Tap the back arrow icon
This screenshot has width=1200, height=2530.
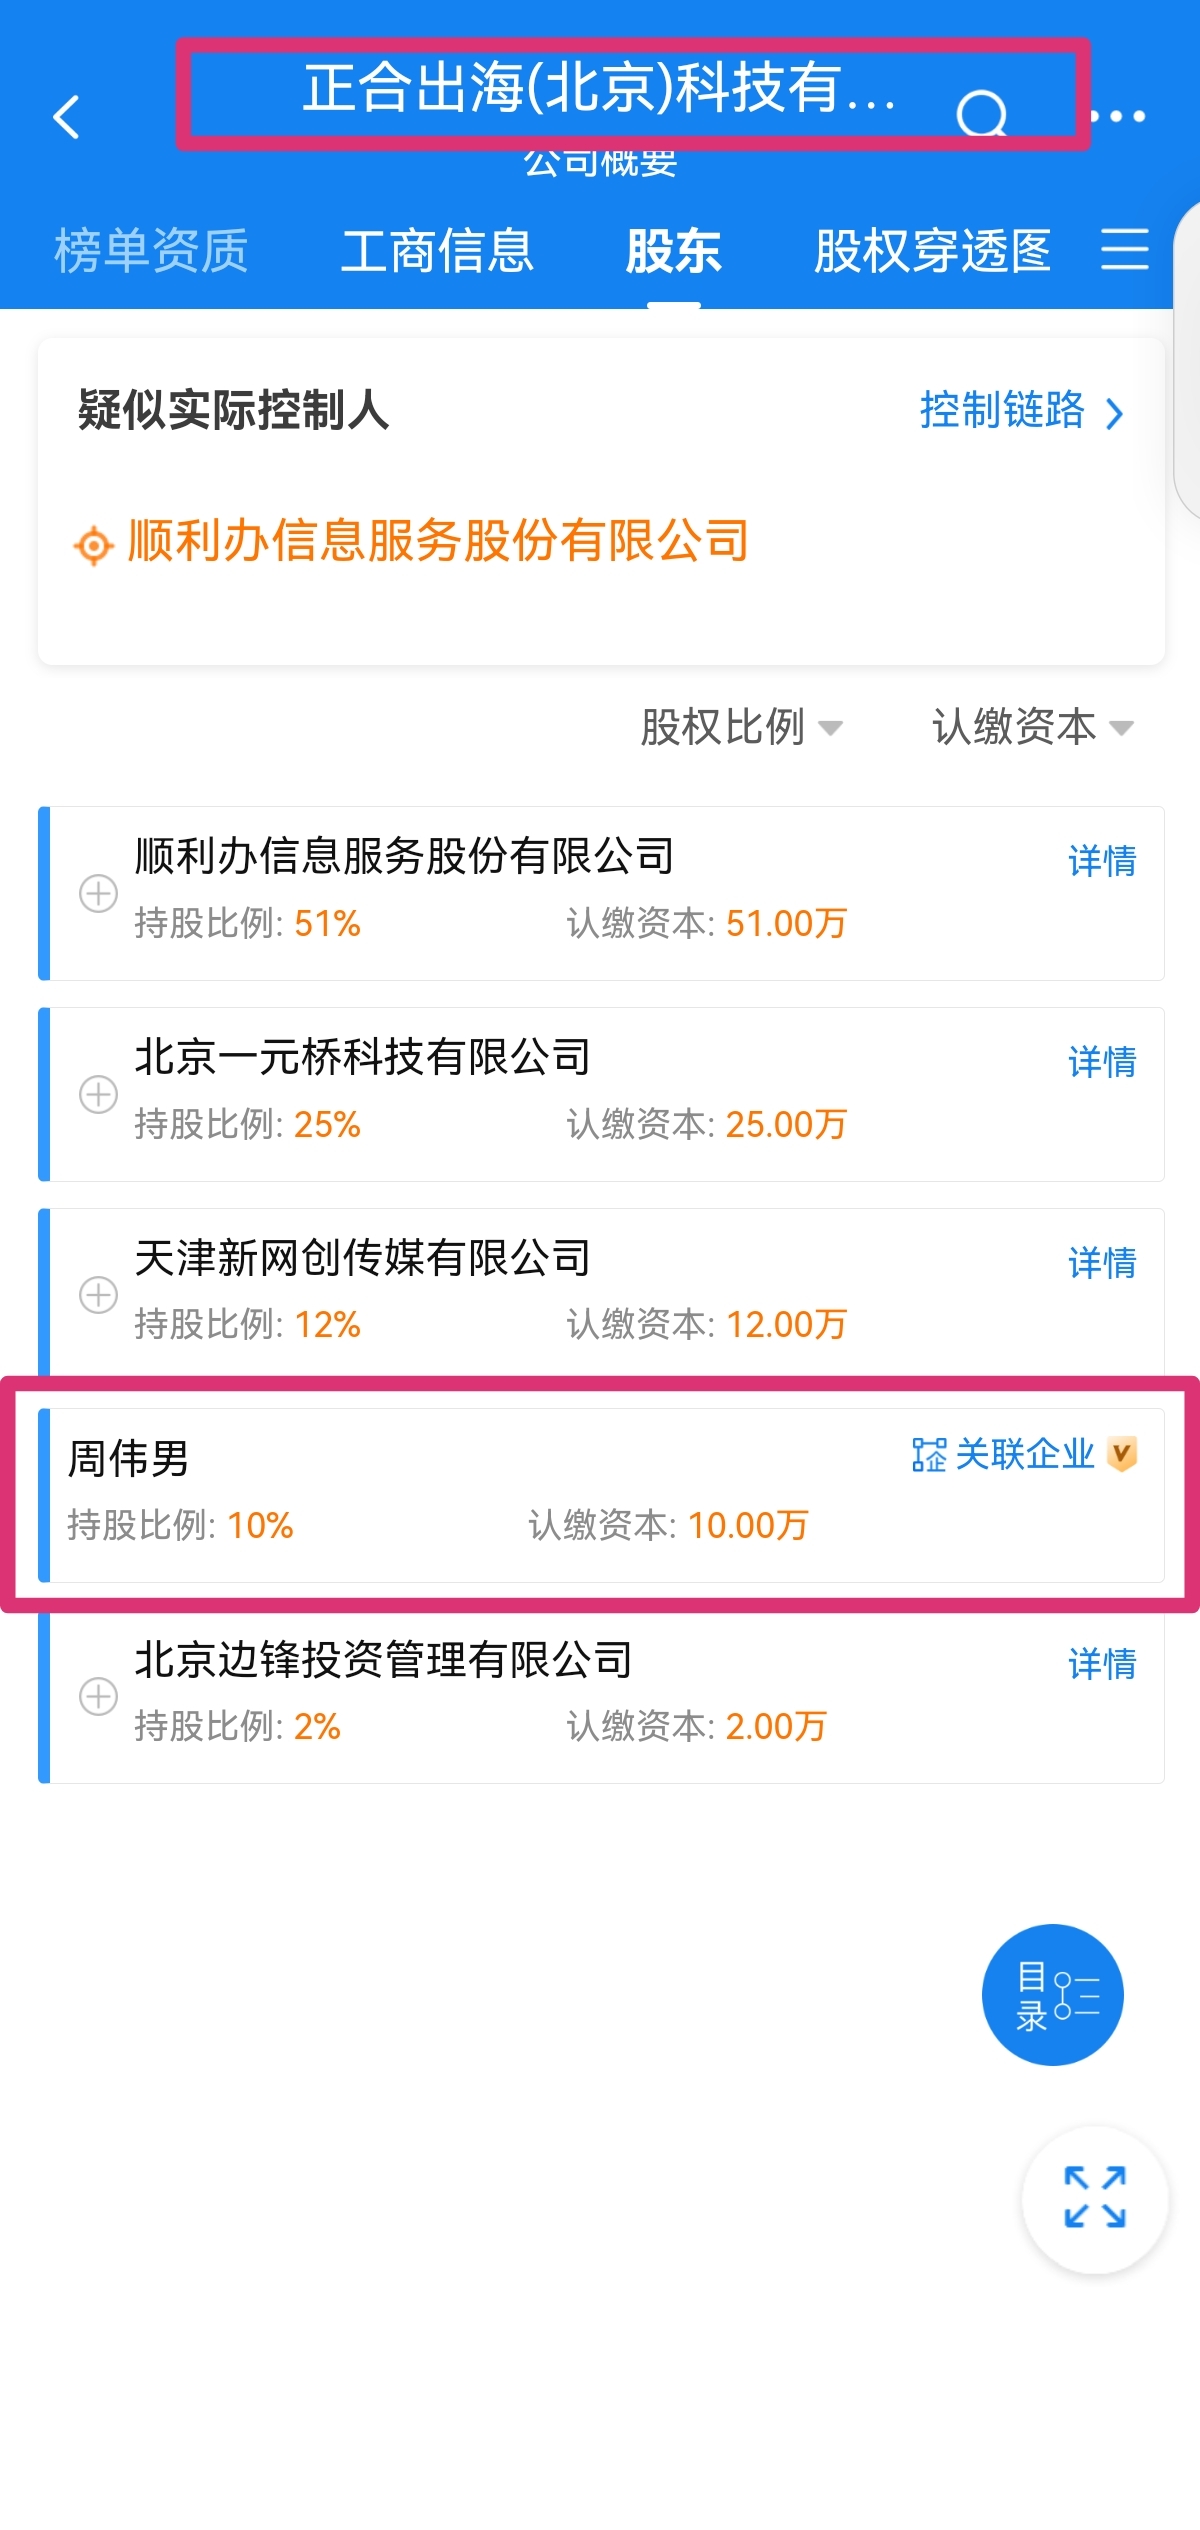click(x=66, y=117)
